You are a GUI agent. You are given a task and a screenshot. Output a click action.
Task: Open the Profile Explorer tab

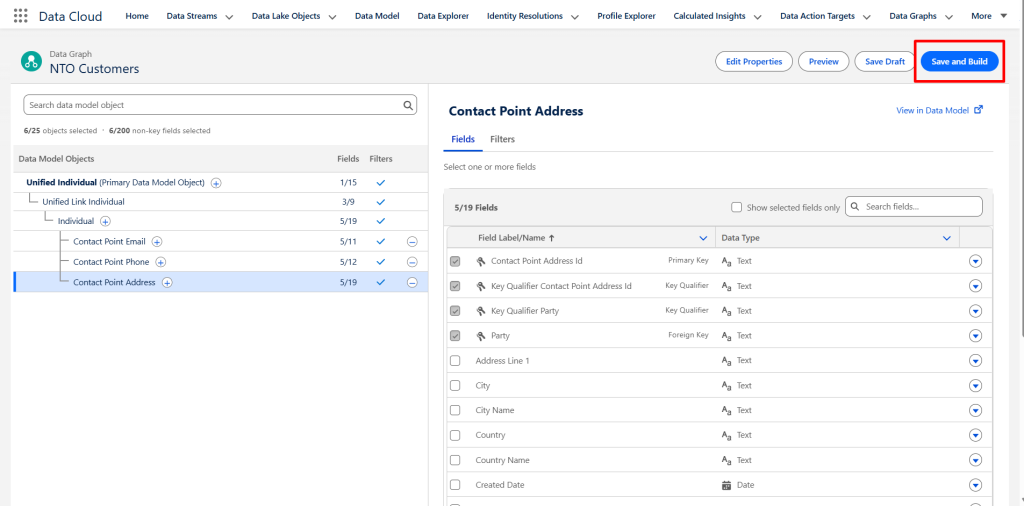tap(627, 16)
